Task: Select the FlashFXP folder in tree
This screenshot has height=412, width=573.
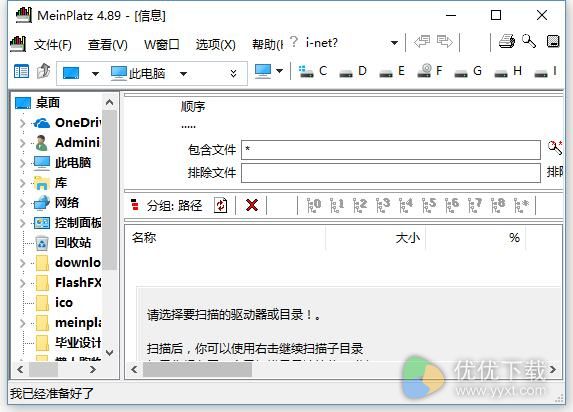Action: click(x=68, y=283)
